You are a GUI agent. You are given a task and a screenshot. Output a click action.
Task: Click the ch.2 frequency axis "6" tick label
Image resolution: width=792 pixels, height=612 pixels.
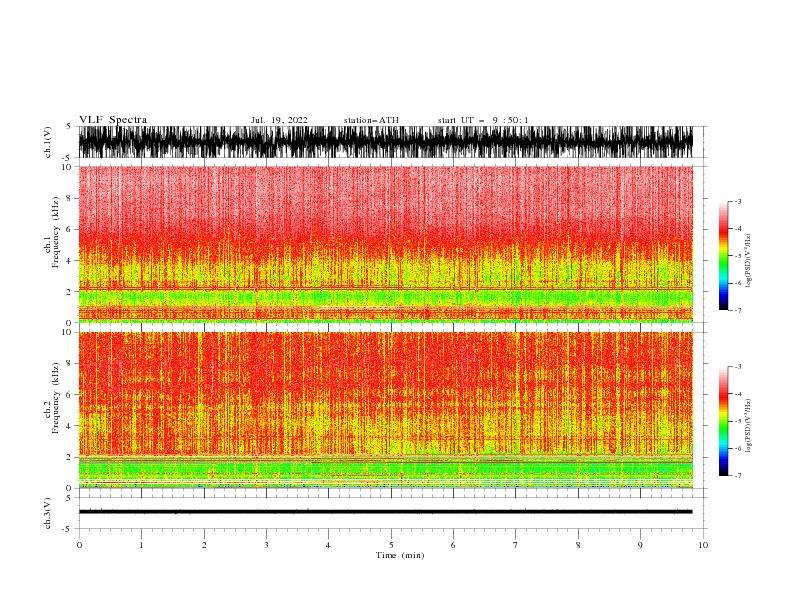[69, 394]
